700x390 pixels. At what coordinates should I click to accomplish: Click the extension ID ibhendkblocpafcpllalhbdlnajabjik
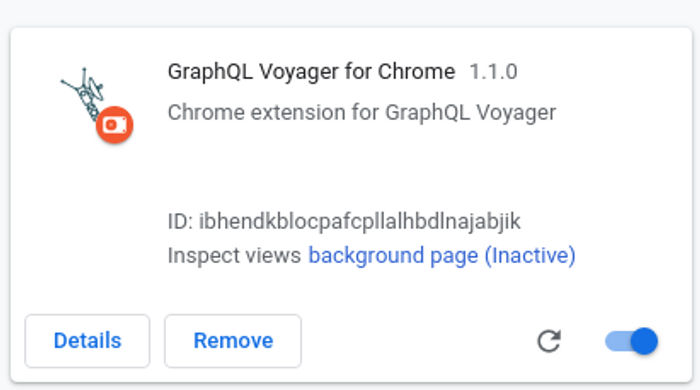click(359, 221)
